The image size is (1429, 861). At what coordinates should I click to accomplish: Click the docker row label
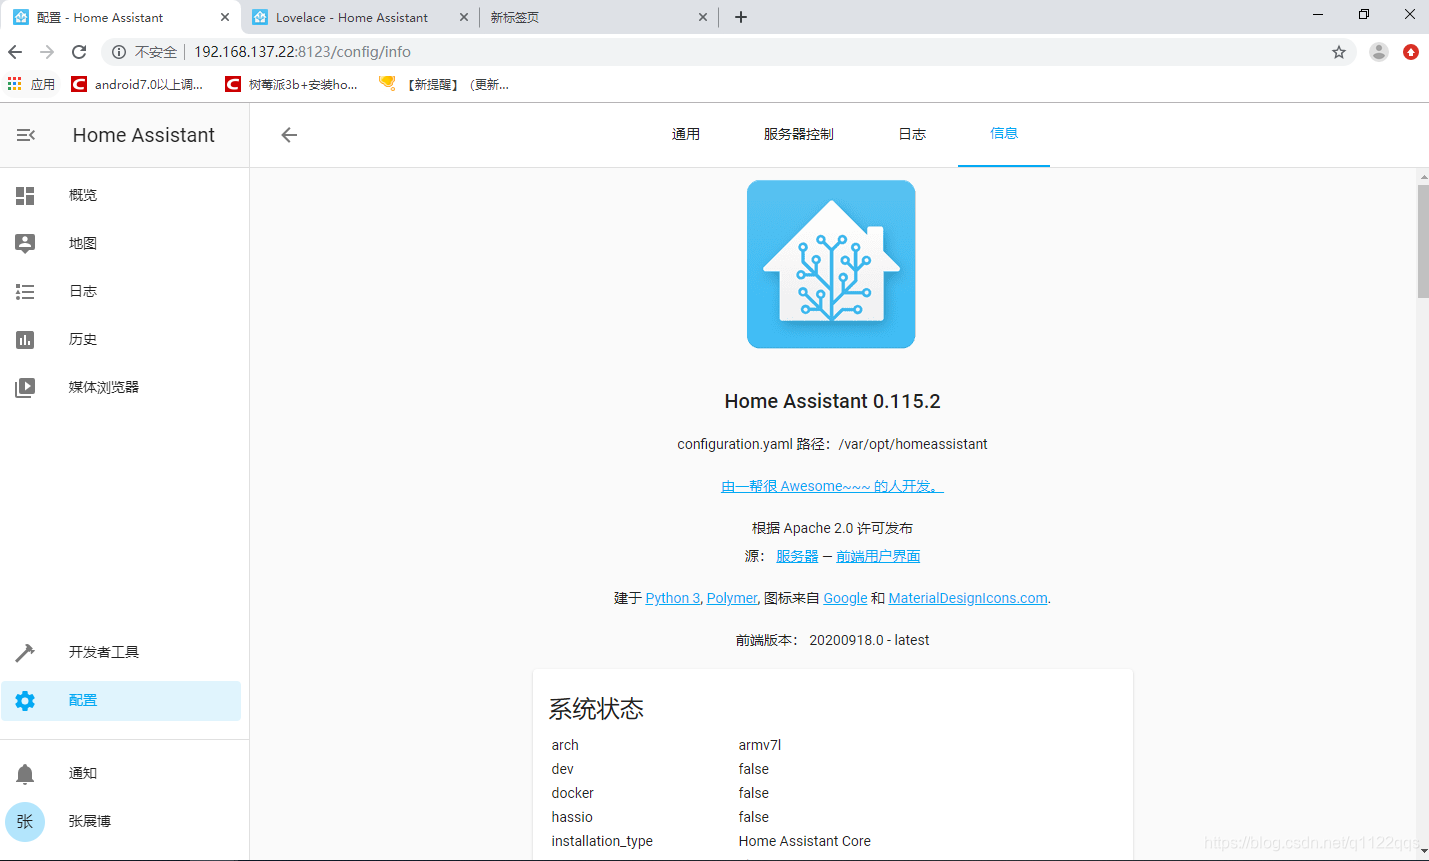(572, 793)
